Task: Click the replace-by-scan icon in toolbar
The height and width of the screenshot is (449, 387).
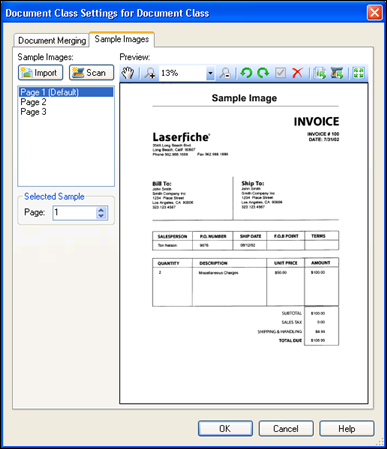Action: [337, 73]
